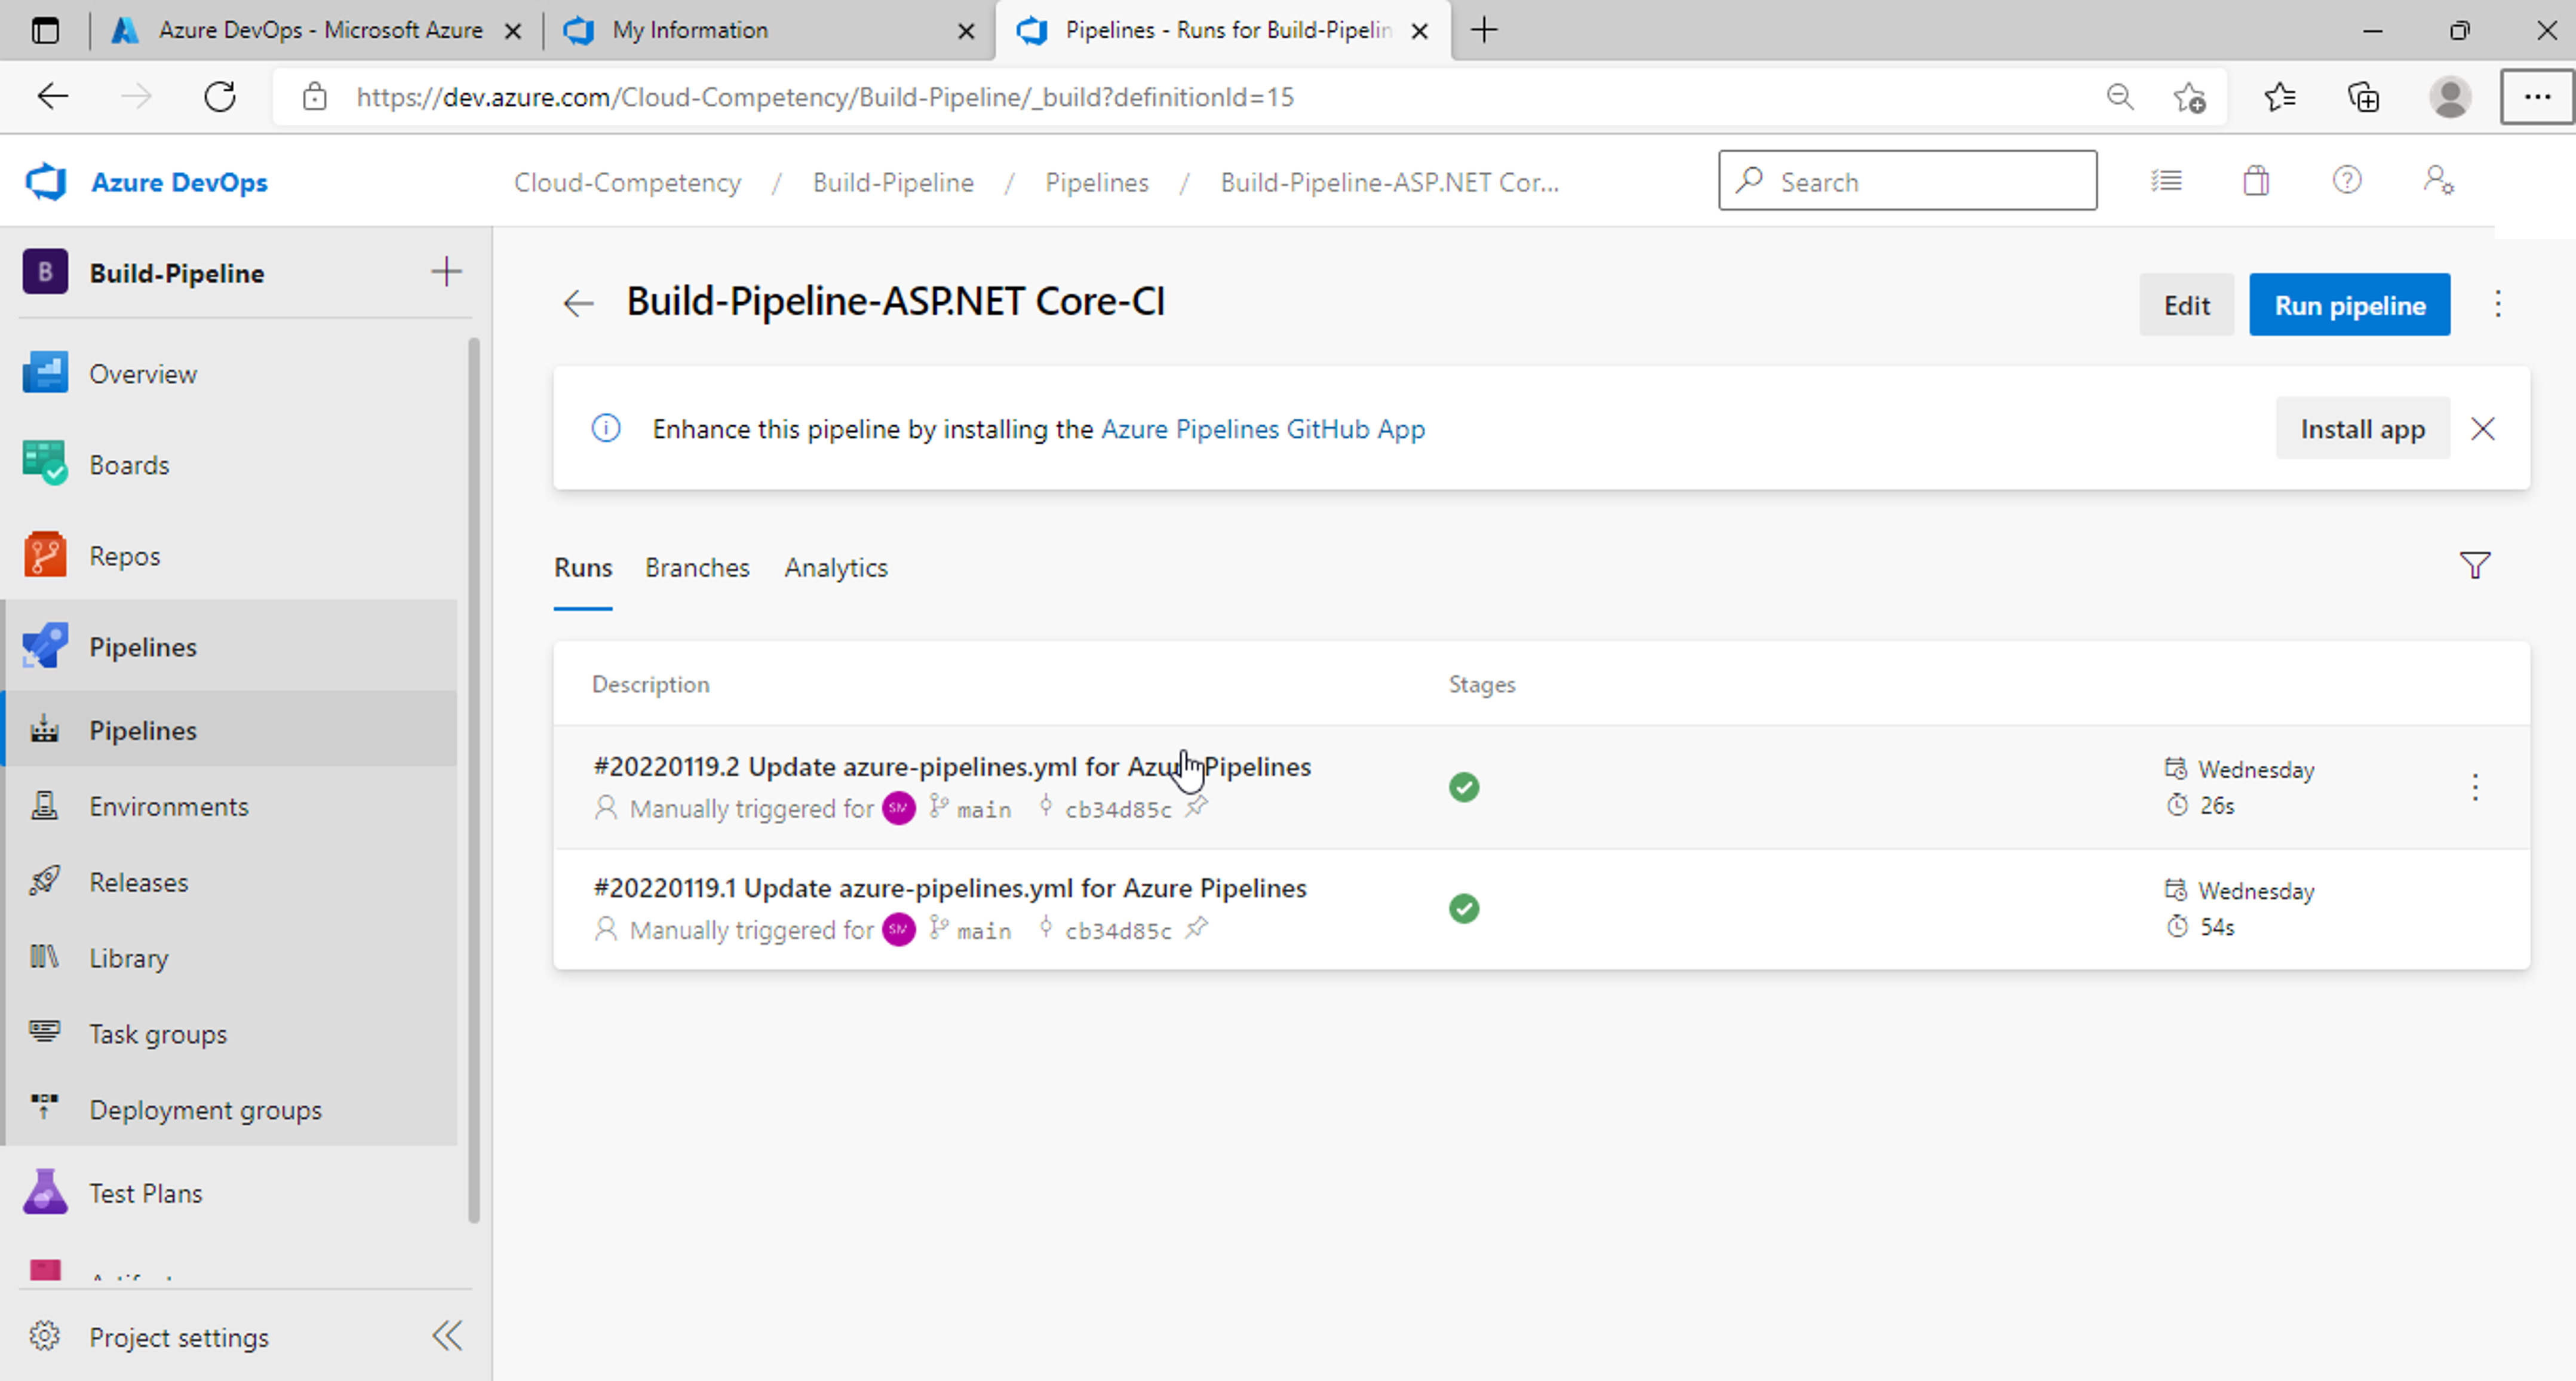Click Install app button
The width and height of the screenshot is (2576, 1381).
[x=2362, y=428]
